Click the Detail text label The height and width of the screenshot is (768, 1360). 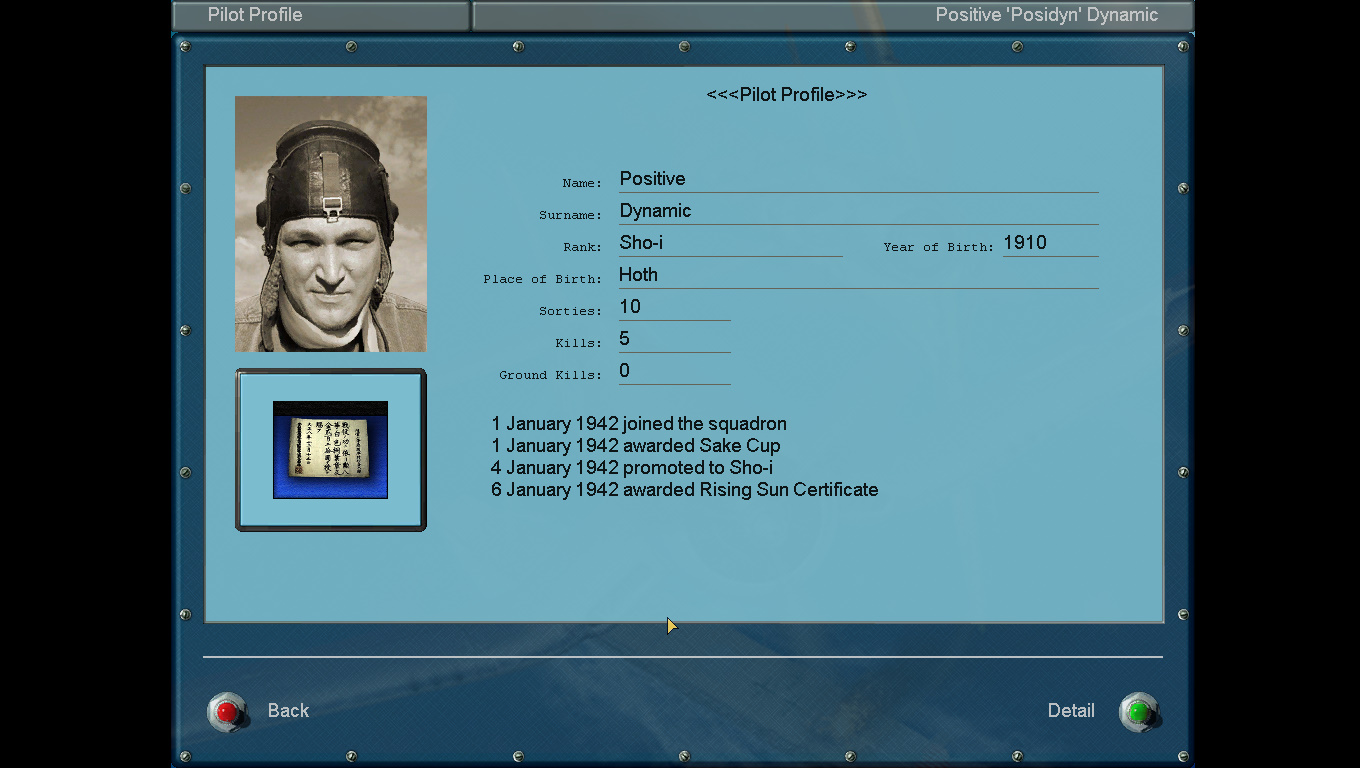(1070, 711)
